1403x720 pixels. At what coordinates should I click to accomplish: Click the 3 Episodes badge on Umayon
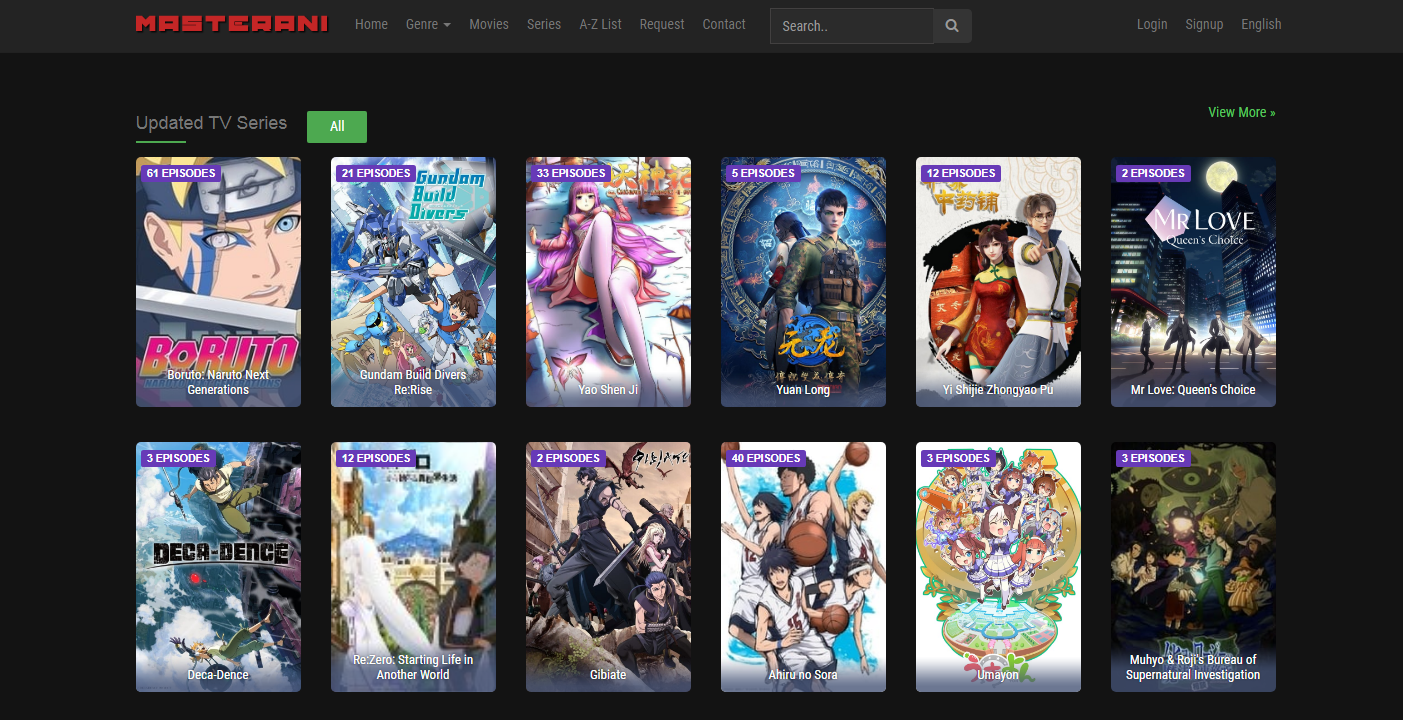click(958, 458)
